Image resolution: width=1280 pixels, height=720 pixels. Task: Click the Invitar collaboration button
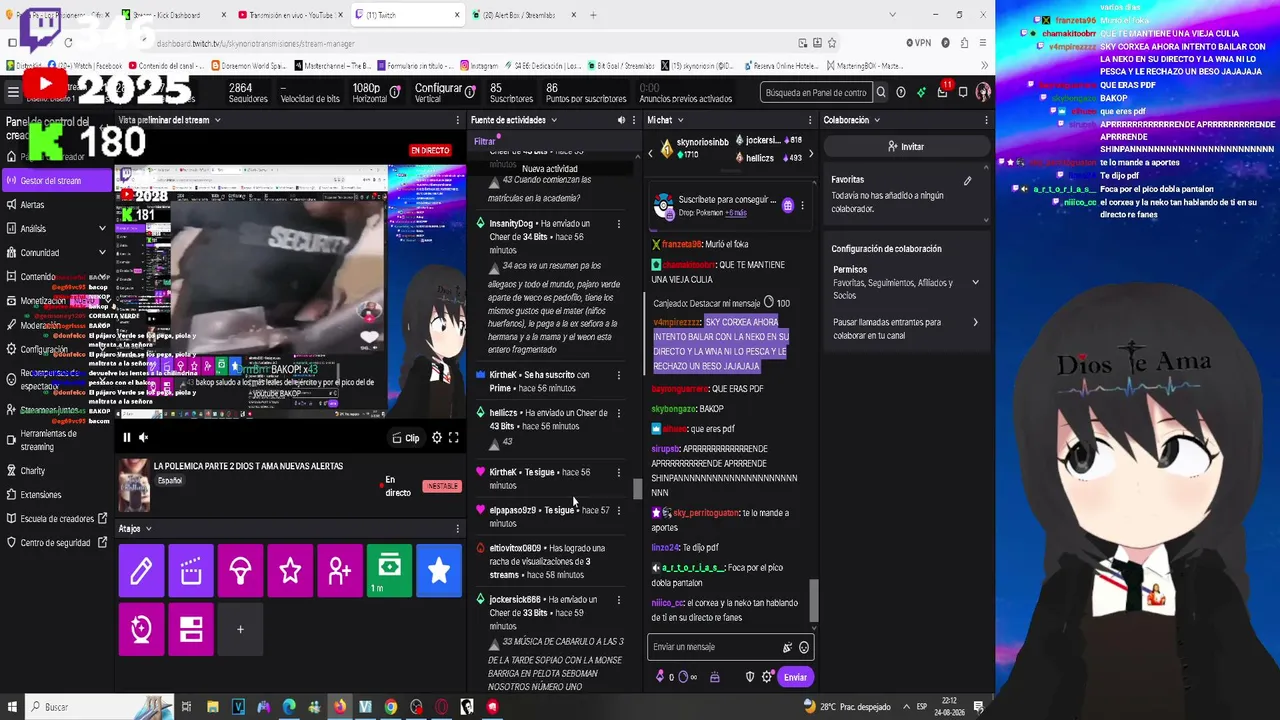coord(906,147)
